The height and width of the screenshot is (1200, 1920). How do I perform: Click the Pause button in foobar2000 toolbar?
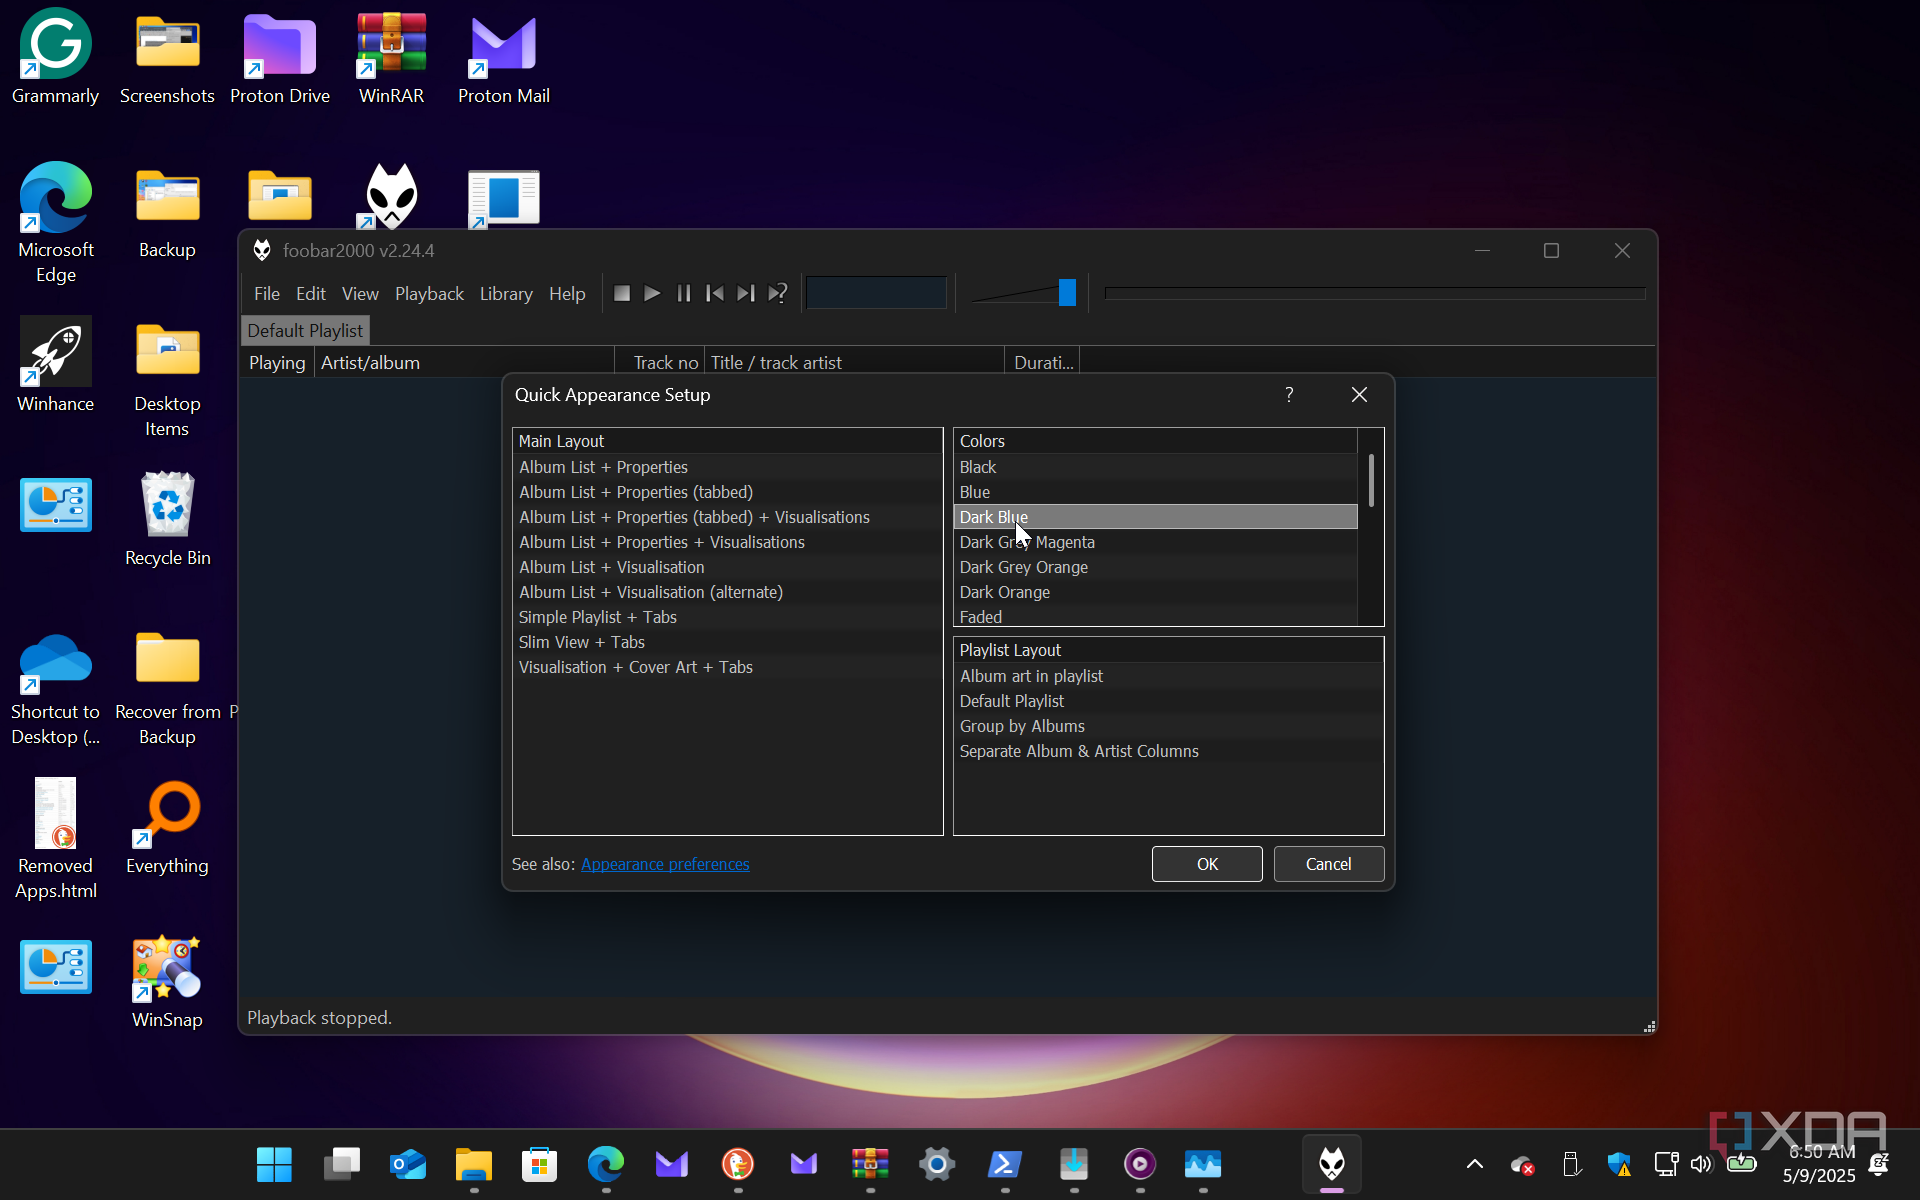[684, 293]
